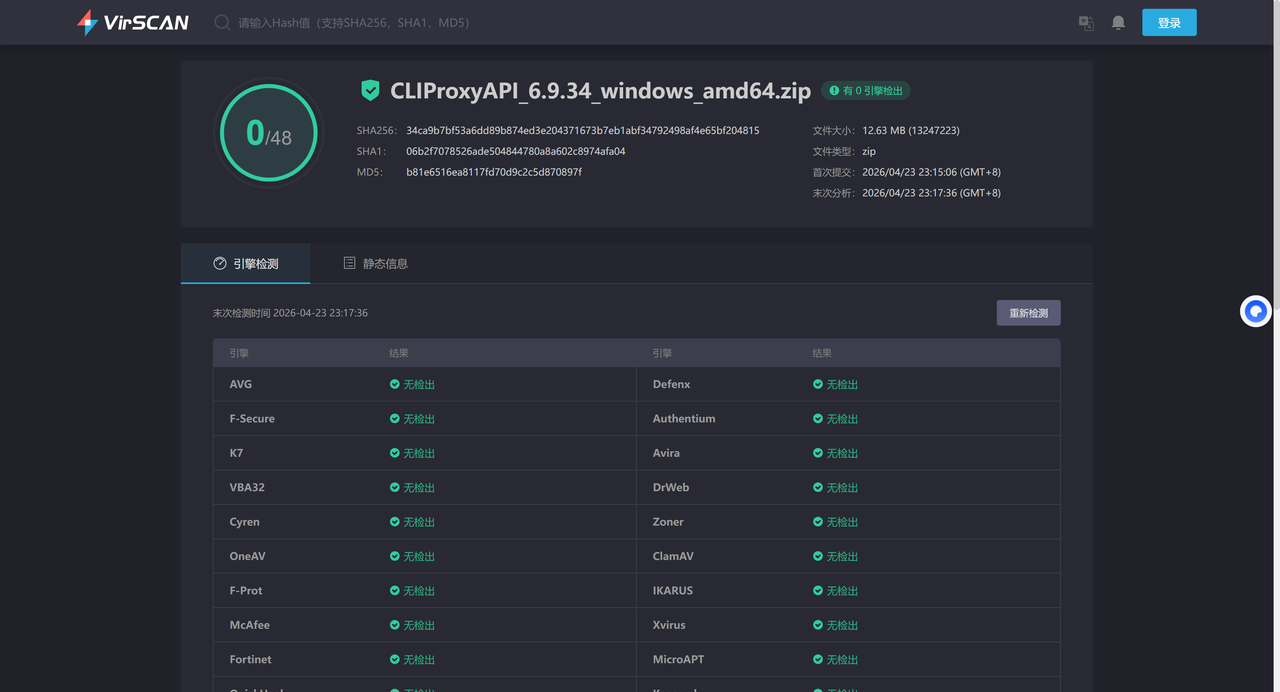Screen dimensions: 1280x692
Task: Switch to the 静态信息 tab
Action: coord(376,264)
